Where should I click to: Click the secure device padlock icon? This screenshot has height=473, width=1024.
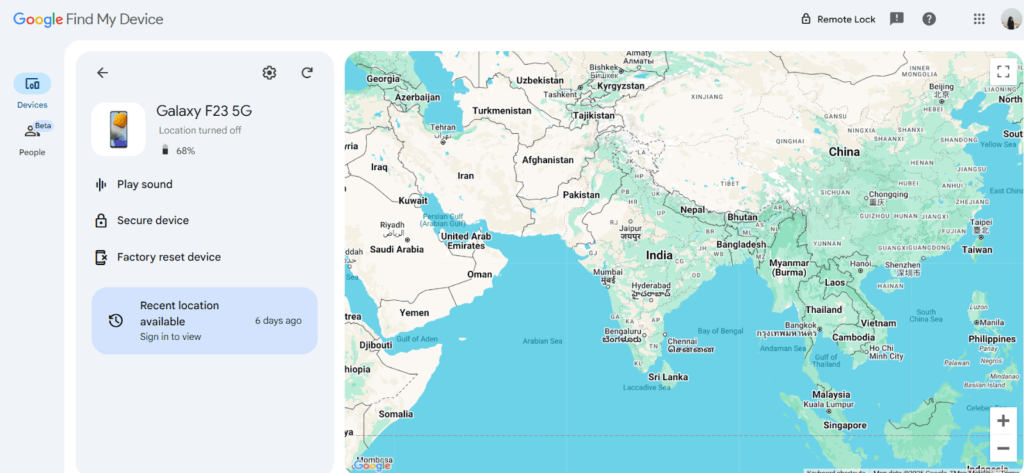pyautogui.click(x=101, y=220)
